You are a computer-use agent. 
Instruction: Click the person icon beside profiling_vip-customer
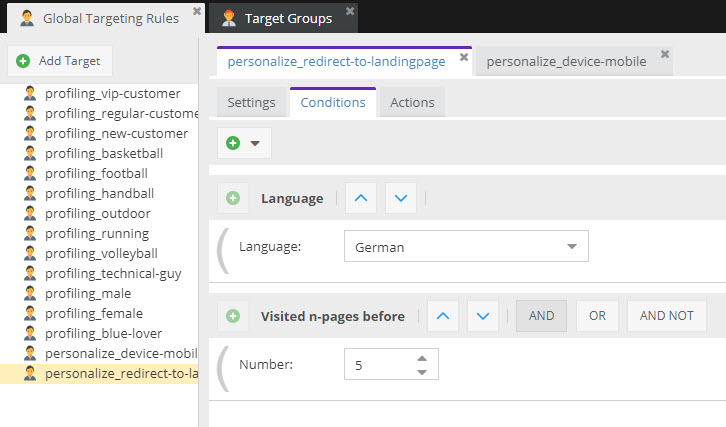click(30, 93)
